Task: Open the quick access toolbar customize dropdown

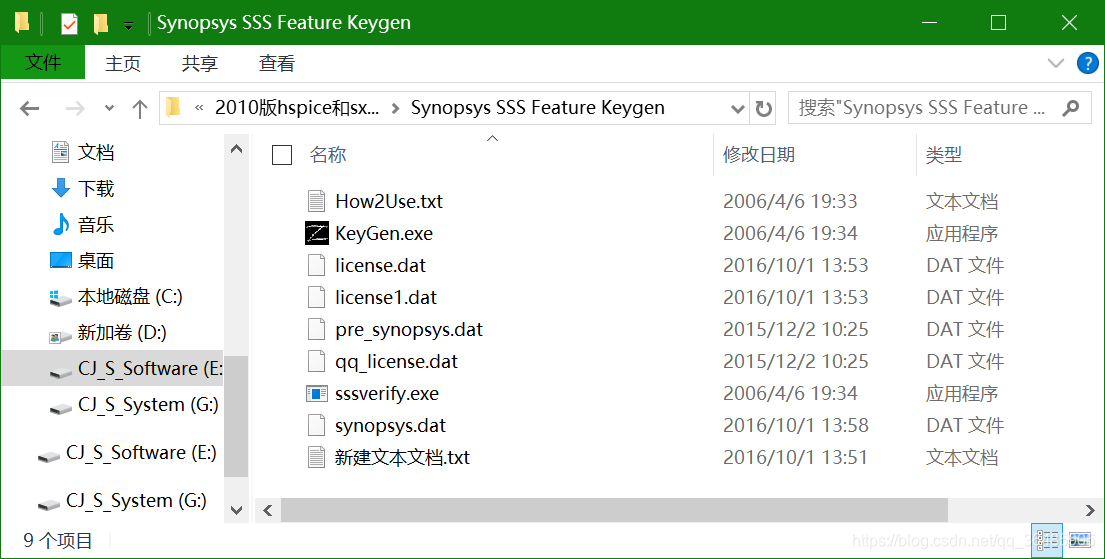Action: click(x=128, y=26)
